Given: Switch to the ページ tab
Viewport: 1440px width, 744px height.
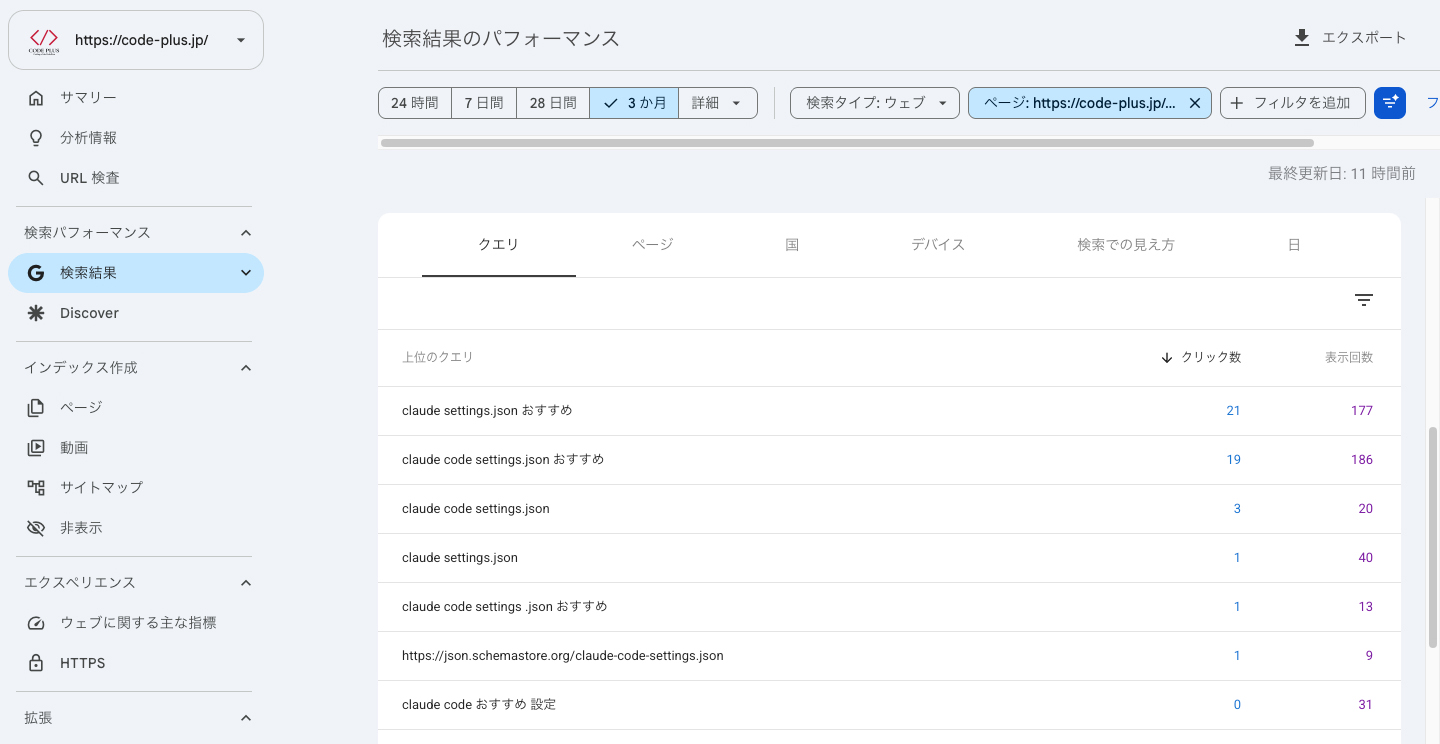Looking at the screenshot, I should (653, 245).
